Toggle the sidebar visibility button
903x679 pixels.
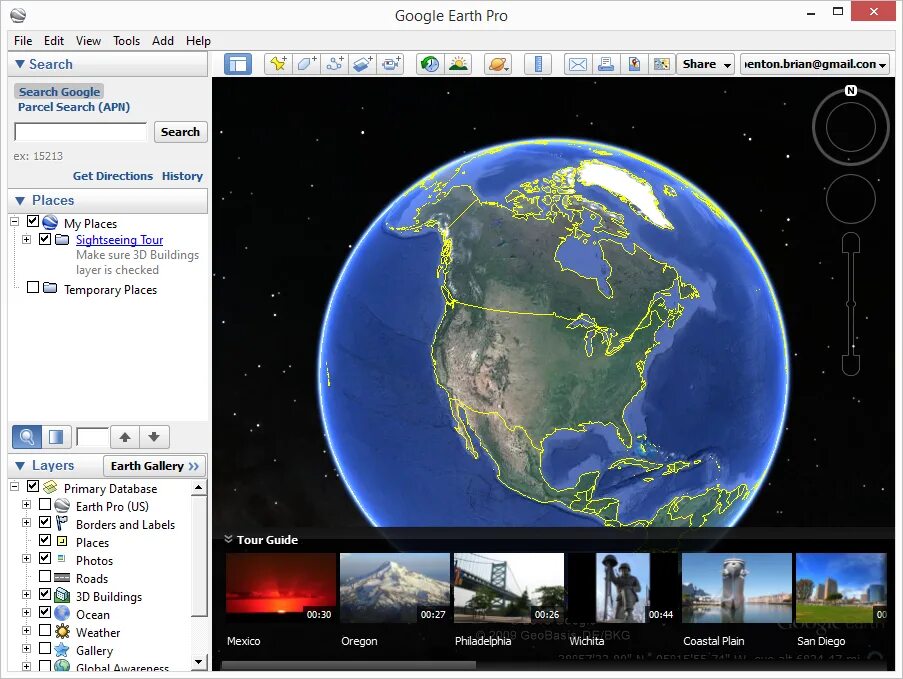pyautogui.click(x=238, y=64)
